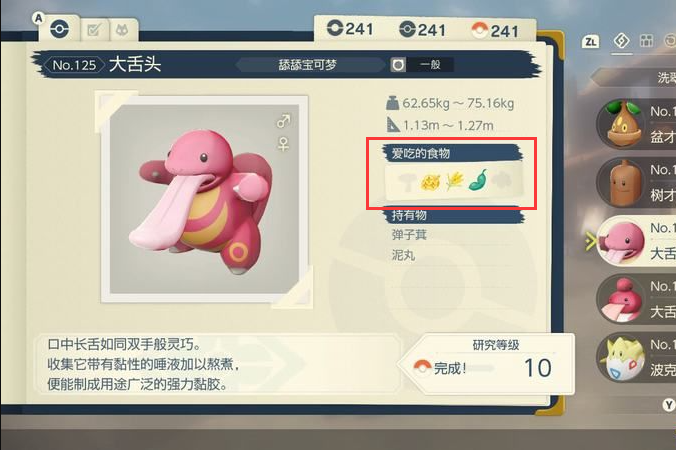The width and height of the screenshot is (676, 450).
Task: Select the Togepi entry in the list
Action: pos(636,358)
